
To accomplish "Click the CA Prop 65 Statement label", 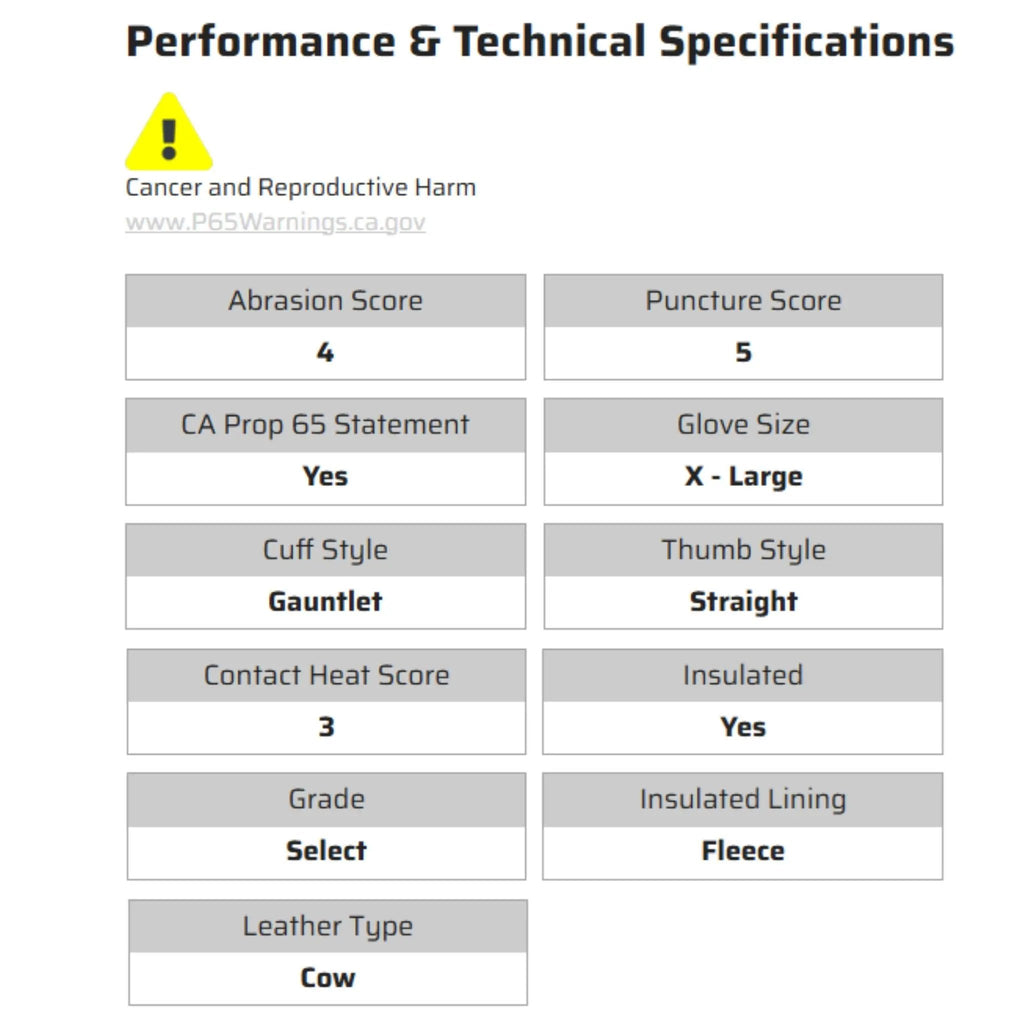I will click(x=325, y=424).
